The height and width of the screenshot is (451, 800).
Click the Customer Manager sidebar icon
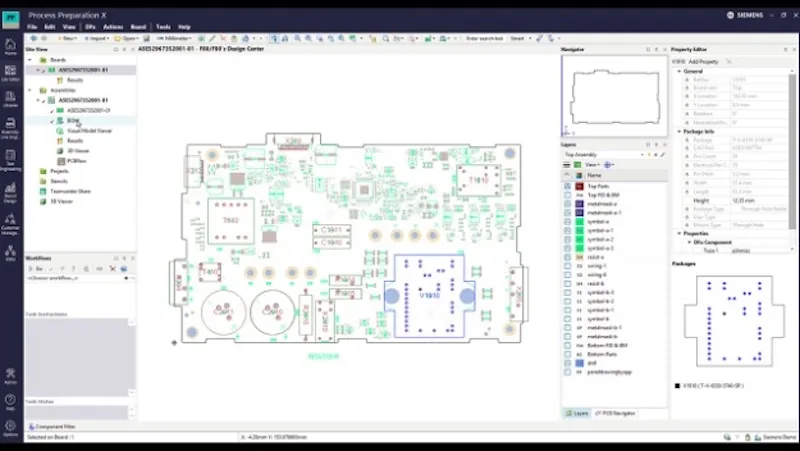tap(10, 224)
